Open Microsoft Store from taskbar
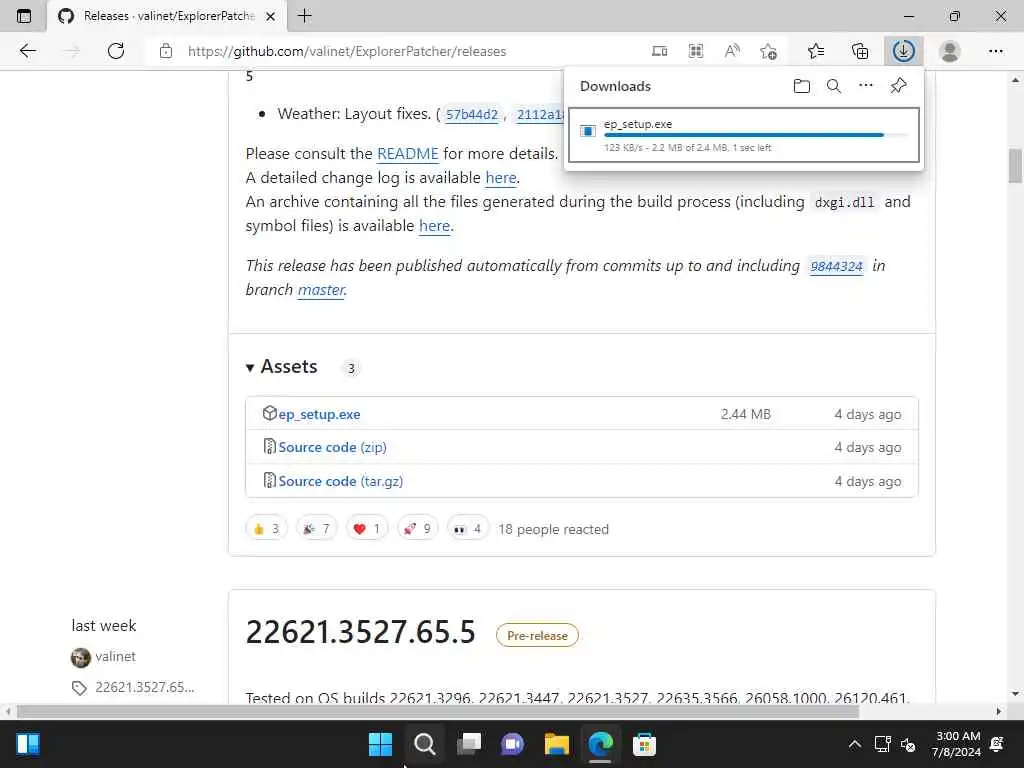Viewport: 1024px width, 768px height. (644, 744)
